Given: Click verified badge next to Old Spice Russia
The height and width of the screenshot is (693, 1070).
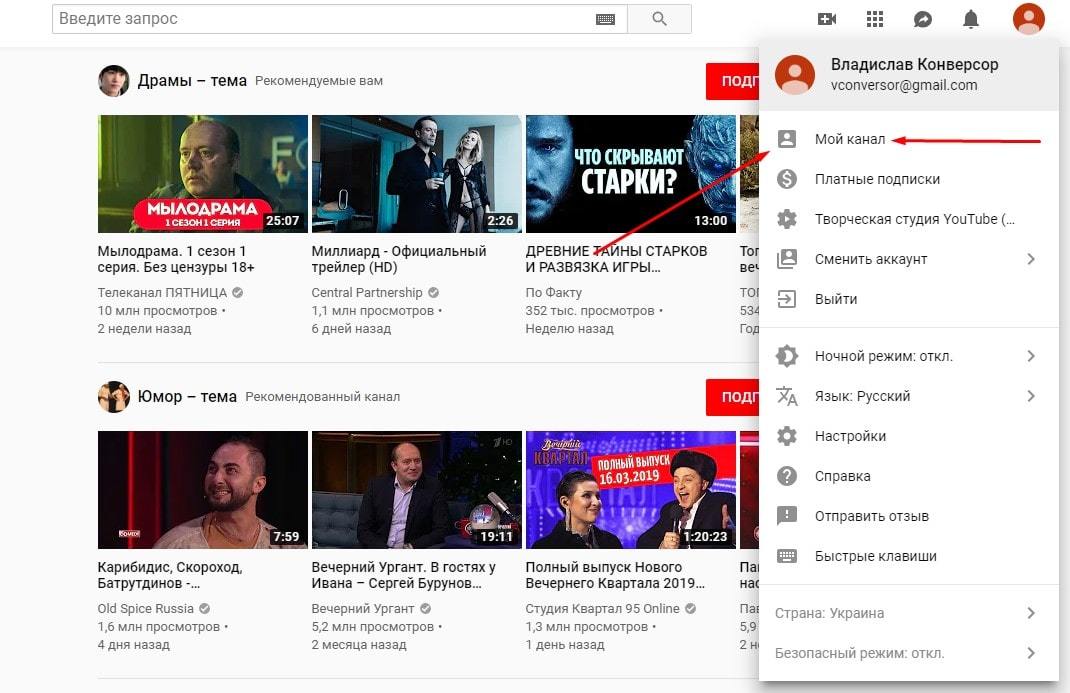Looking at the screenshot, I should 204,608.
